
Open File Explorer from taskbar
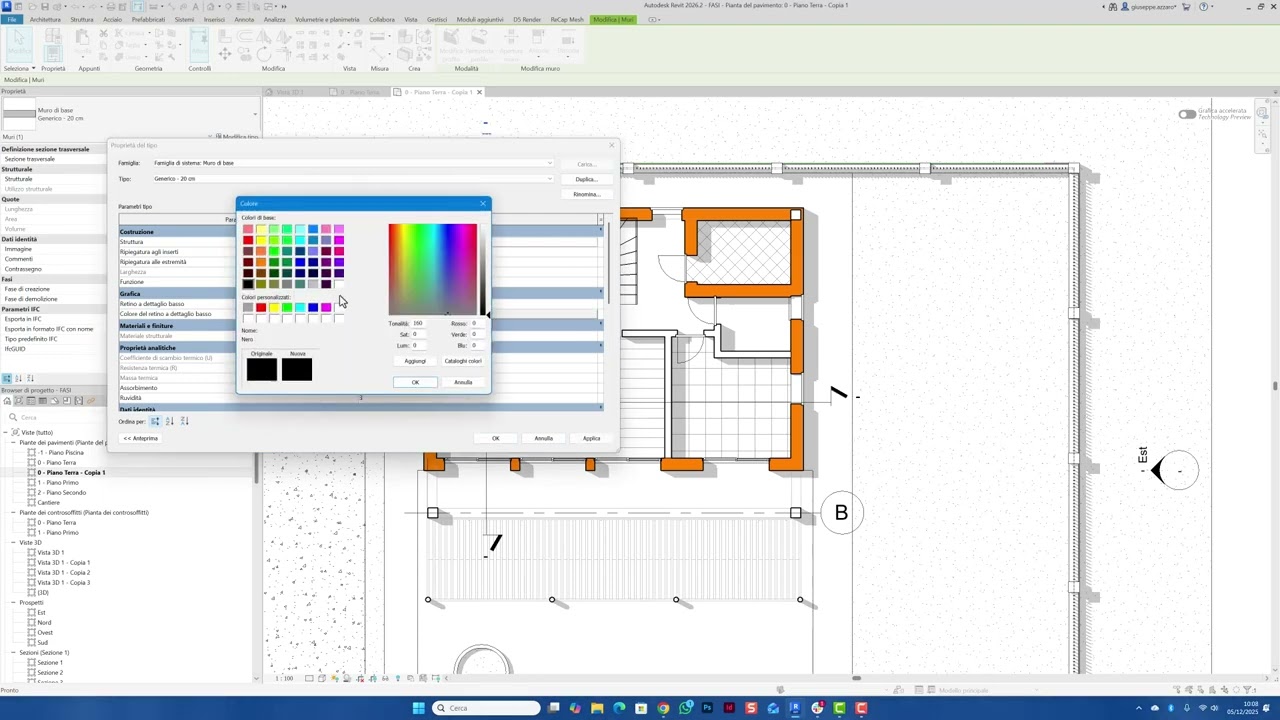coord(597,708)
